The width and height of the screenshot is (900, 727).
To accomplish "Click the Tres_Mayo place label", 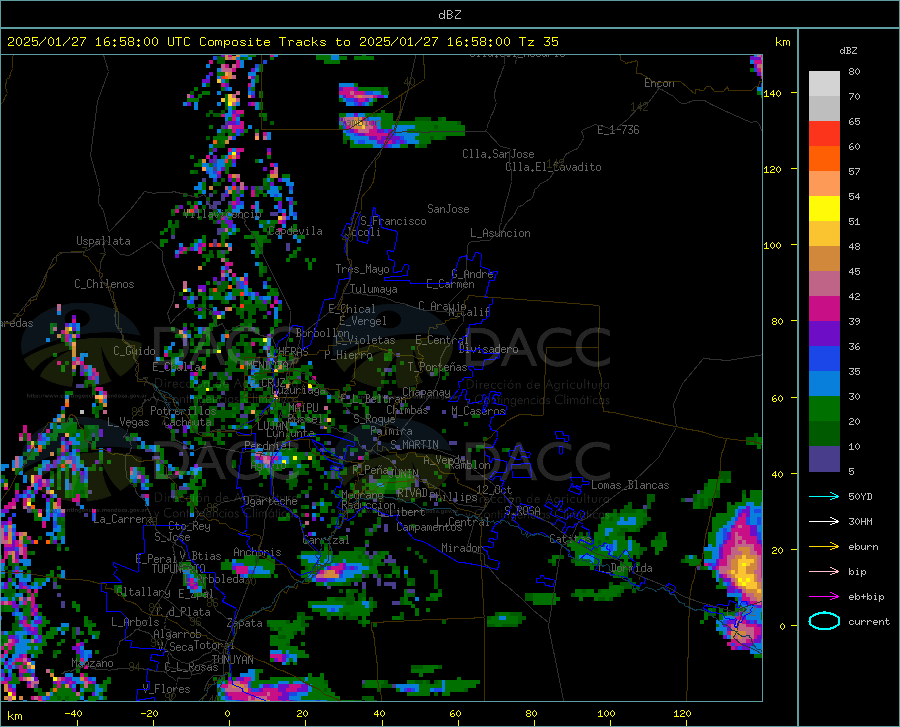I will pos(362,269).
